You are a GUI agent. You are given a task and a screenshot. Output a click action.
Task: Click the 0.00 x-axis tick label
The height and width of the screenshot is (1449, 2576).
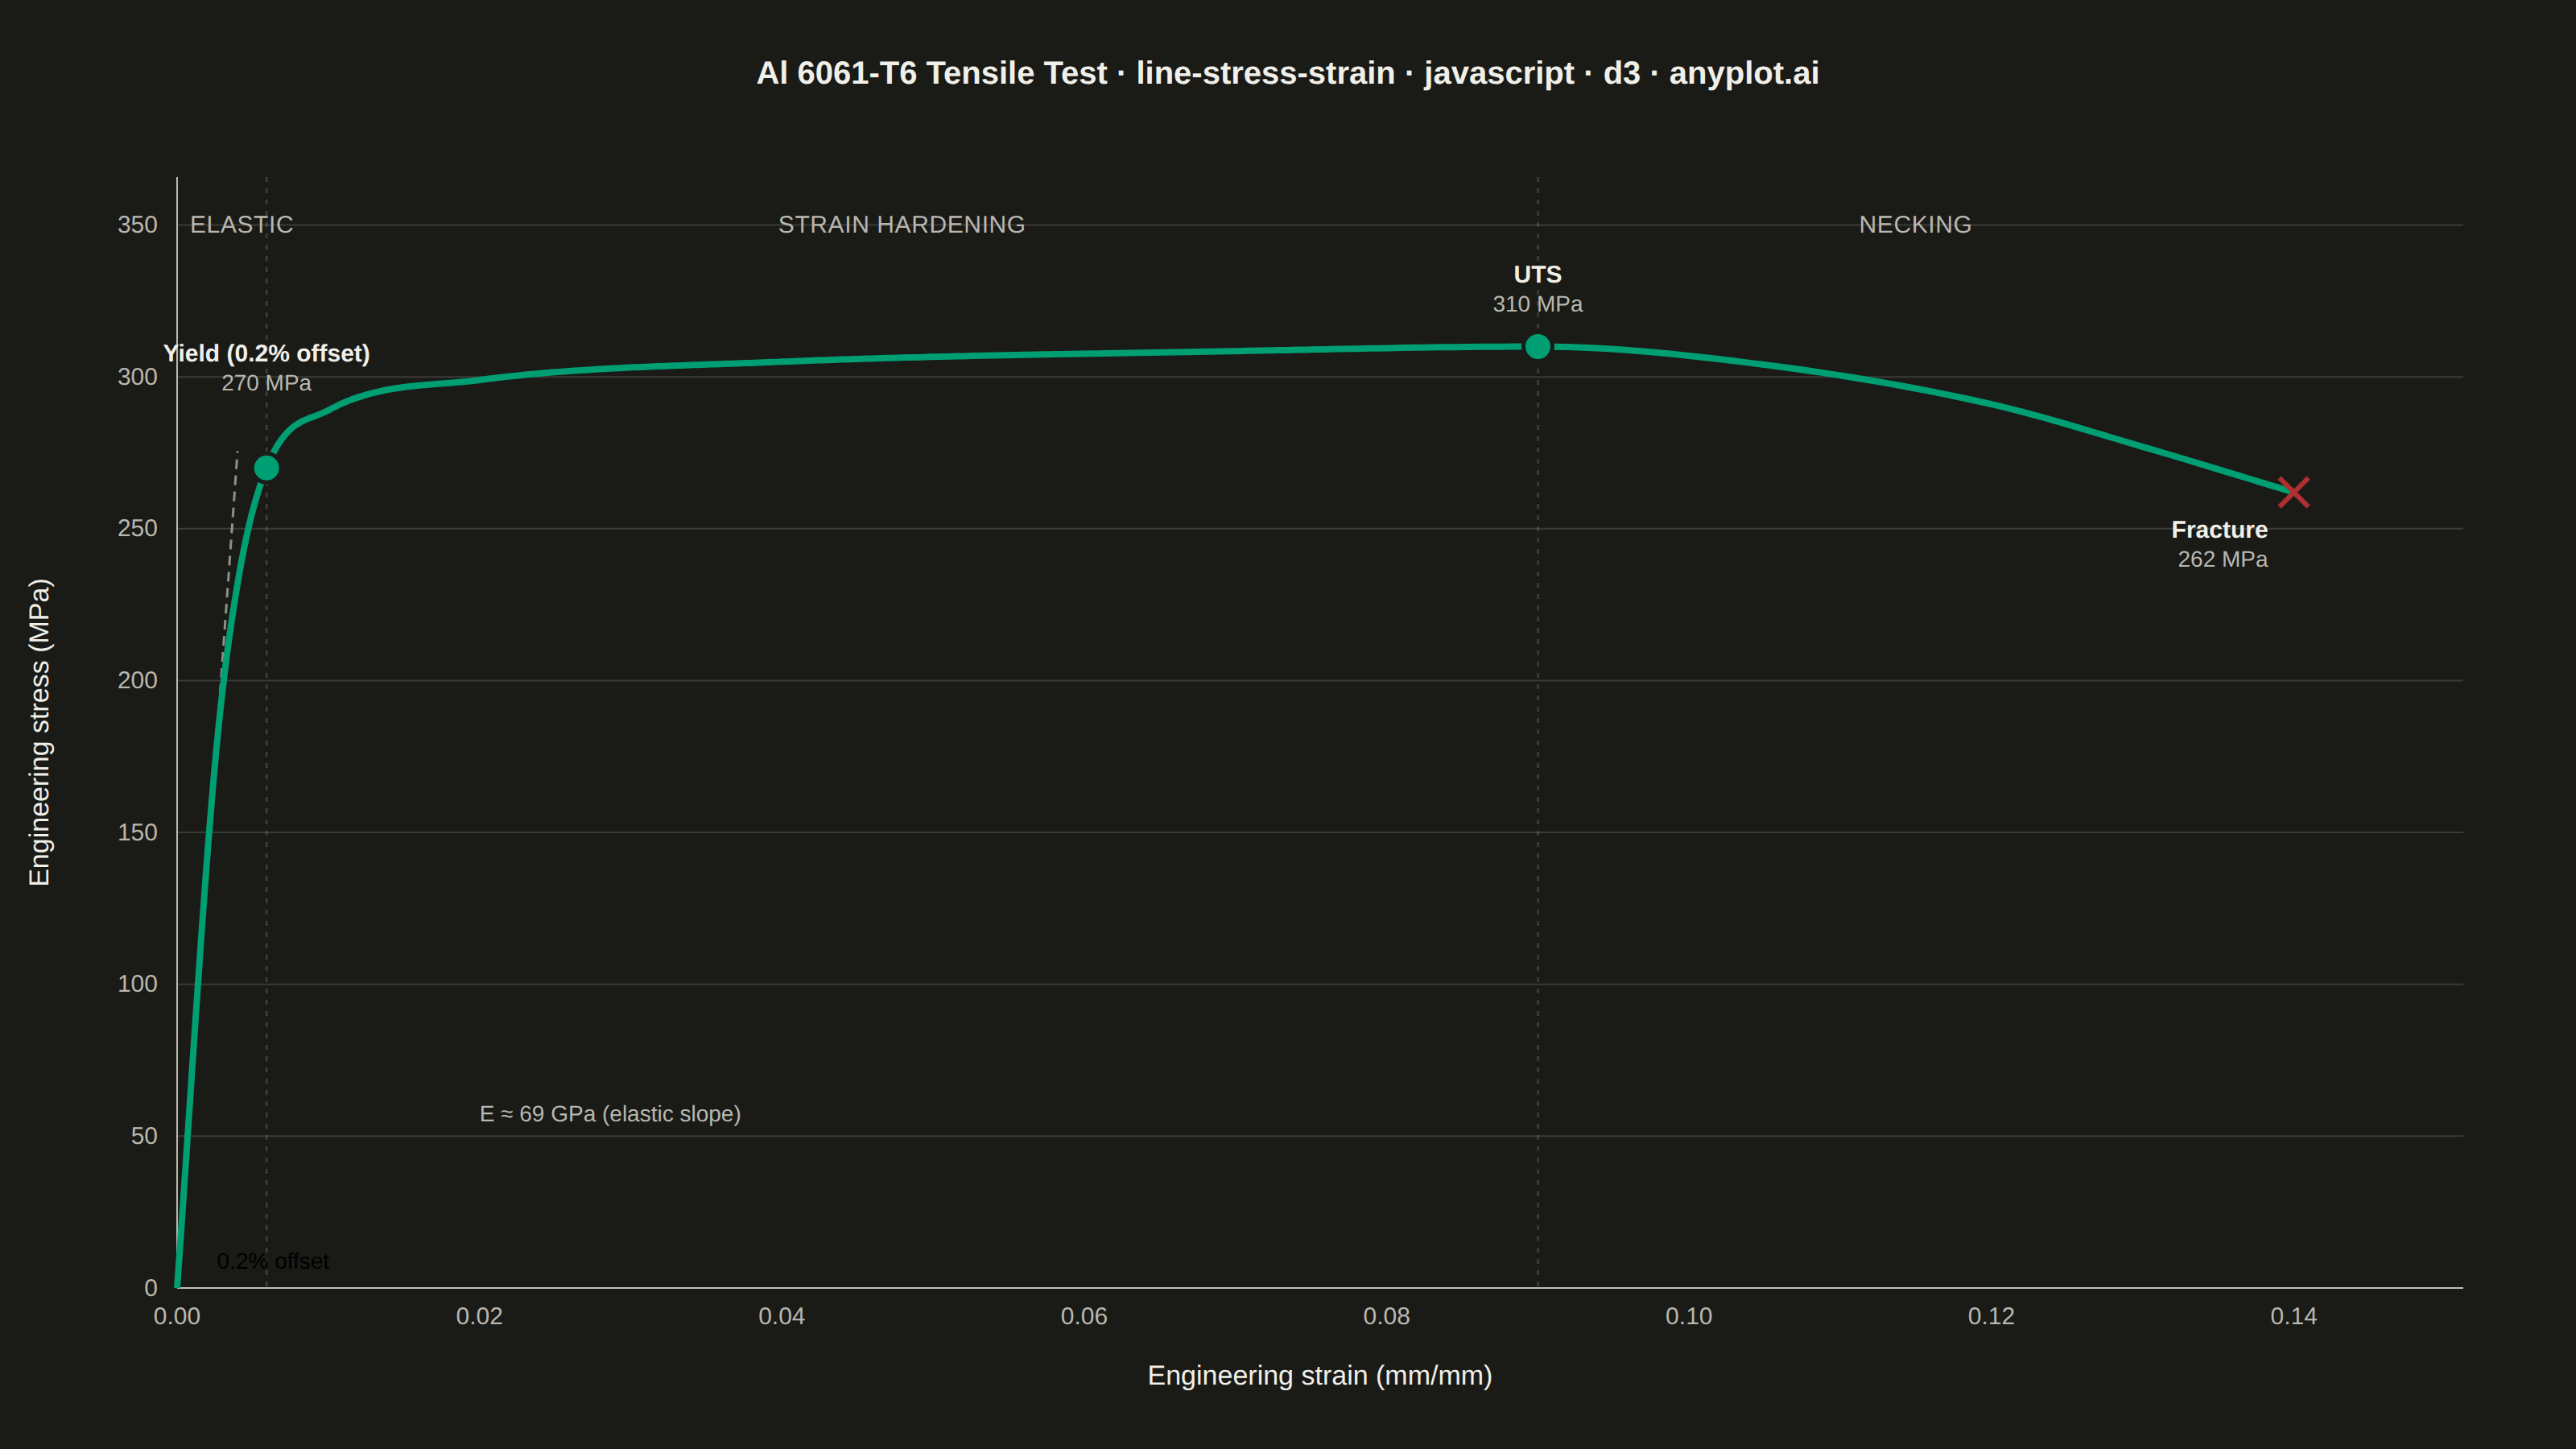coord(177,1316)
